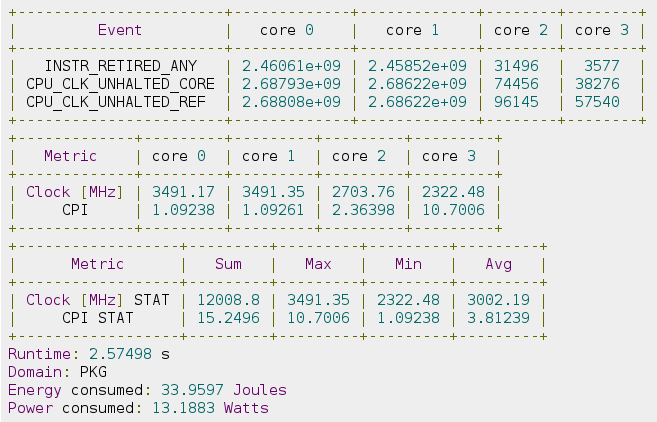Click the 2.68793e+09 core 0 value
This screenshot has width=657, height=422.
(290, 83)
